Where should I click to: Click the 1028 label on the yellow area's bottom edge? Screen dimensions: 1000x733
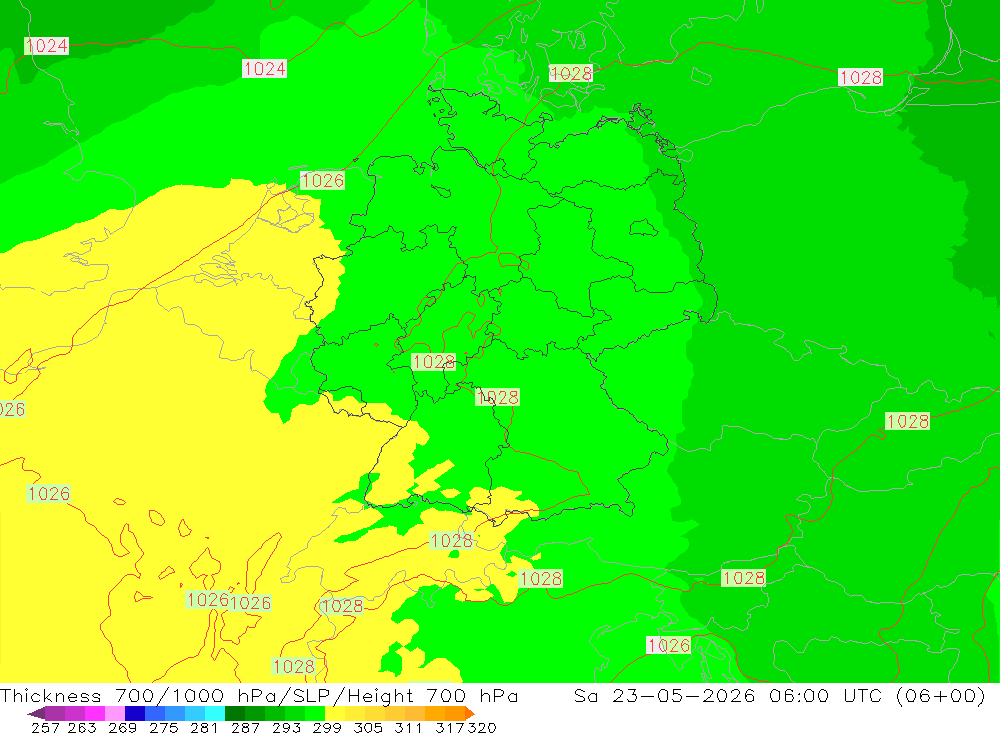(x=293, y=667)
